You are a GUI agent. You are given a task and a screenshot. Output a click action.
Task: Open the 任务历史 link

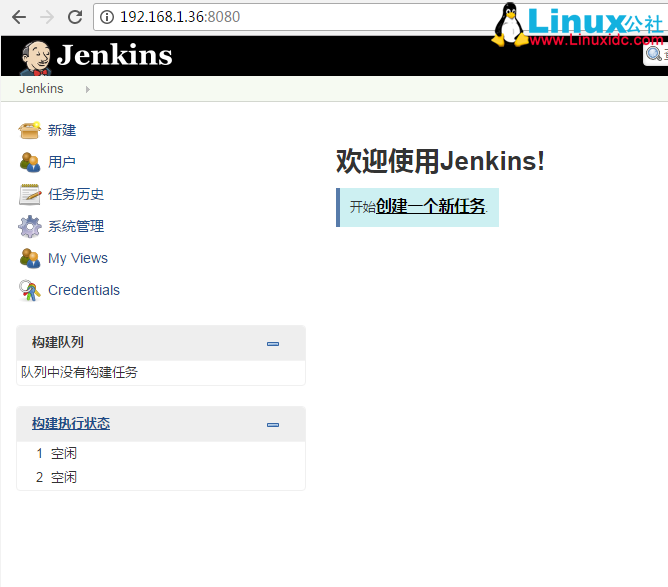76,194
